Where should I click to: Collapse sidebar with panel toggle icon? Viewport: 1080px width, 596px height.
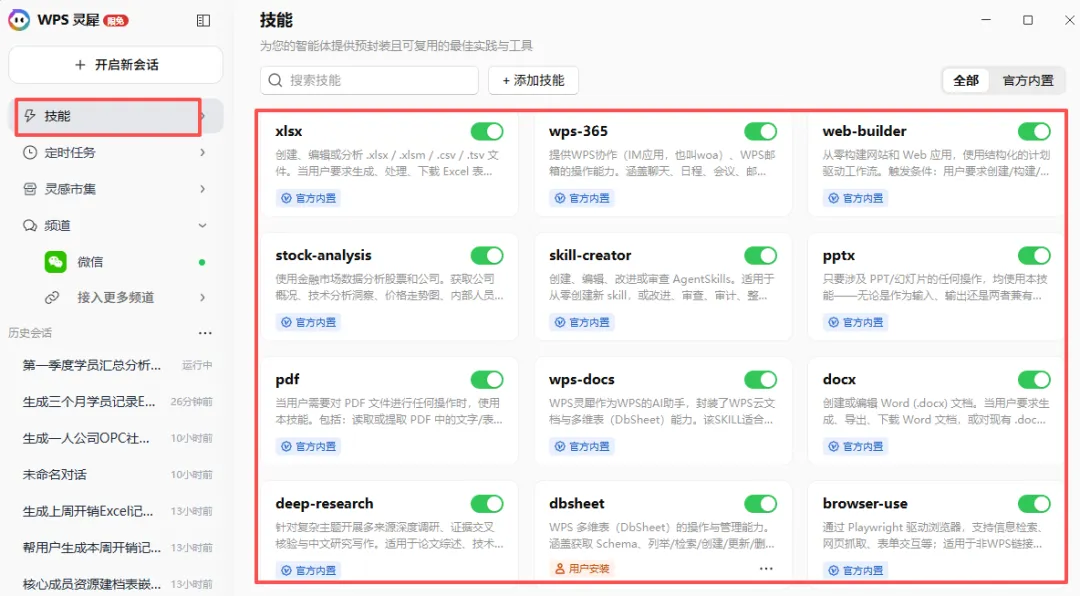(203, 21)
